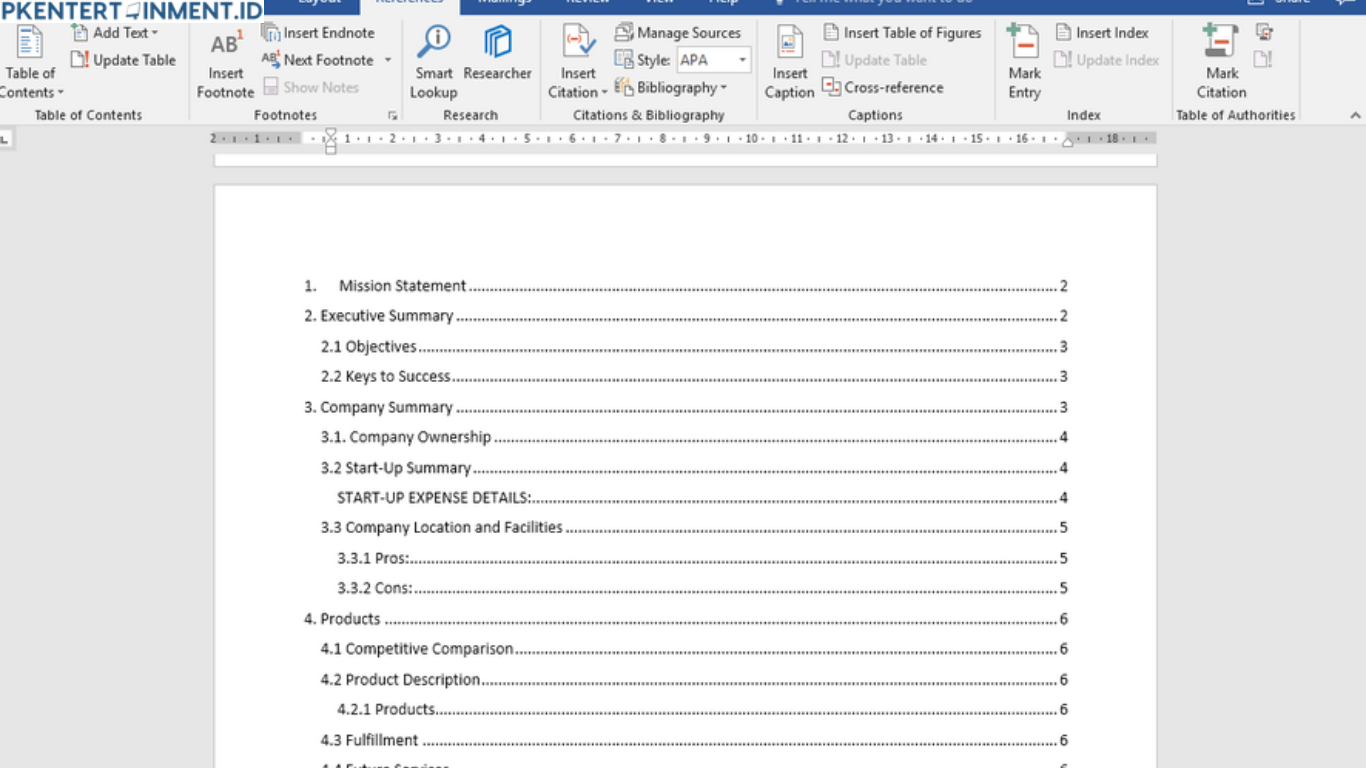Insert a caption
The image size is (1366, 768).
(789, 60)
